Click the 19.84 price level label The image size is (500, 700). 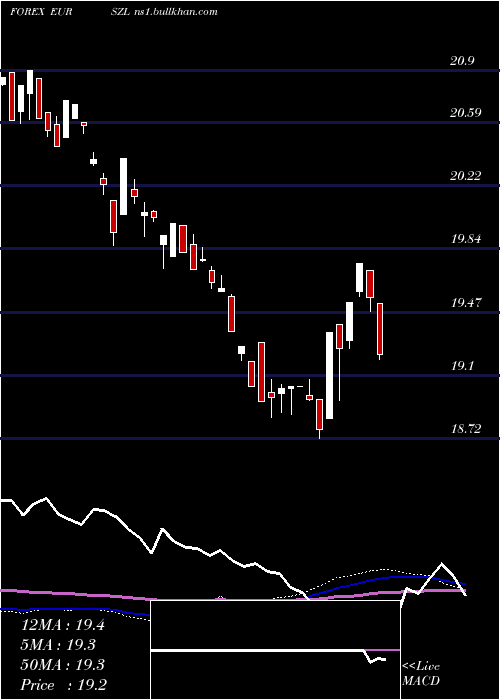pos(466,239)
